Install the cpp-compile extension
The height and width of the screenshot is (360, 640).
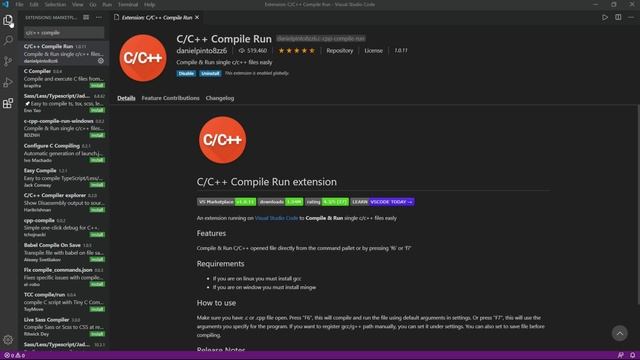(97, 235)
